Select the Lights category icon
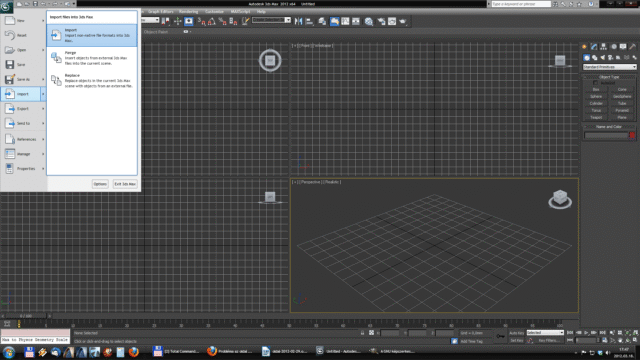This screenshot has height=360, width=640. 602,58
